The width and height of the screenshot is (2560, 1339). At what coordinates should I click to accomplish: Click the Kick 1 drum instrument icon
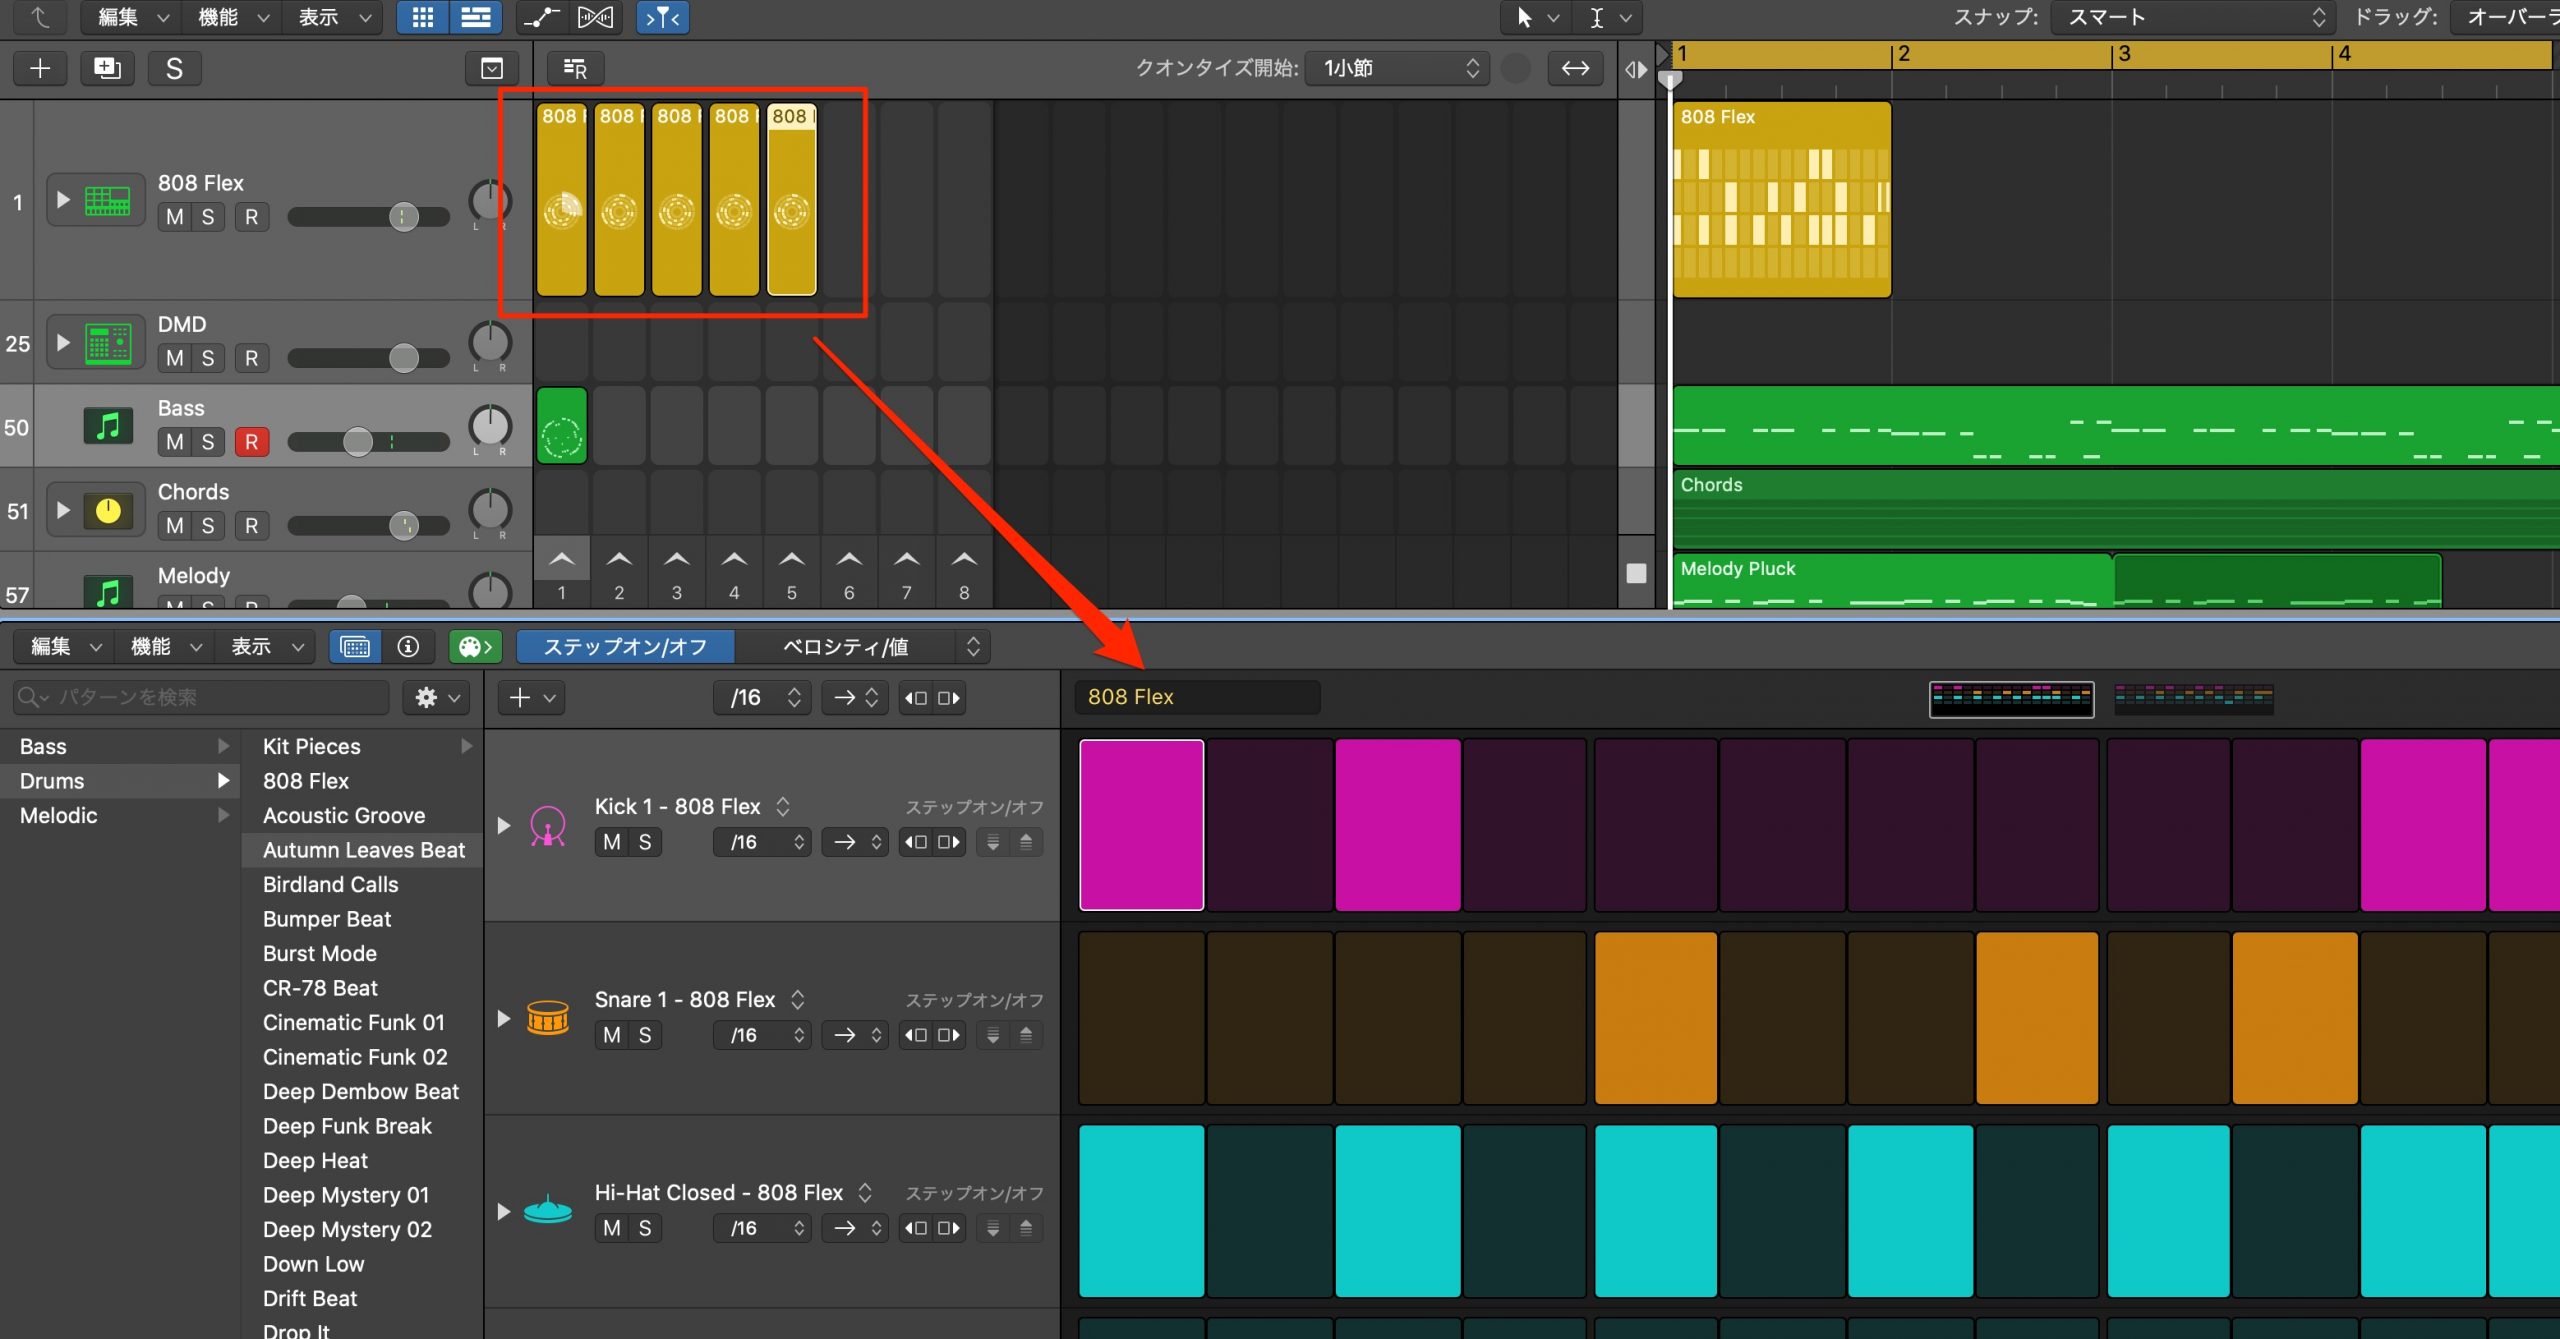[548, 825]
